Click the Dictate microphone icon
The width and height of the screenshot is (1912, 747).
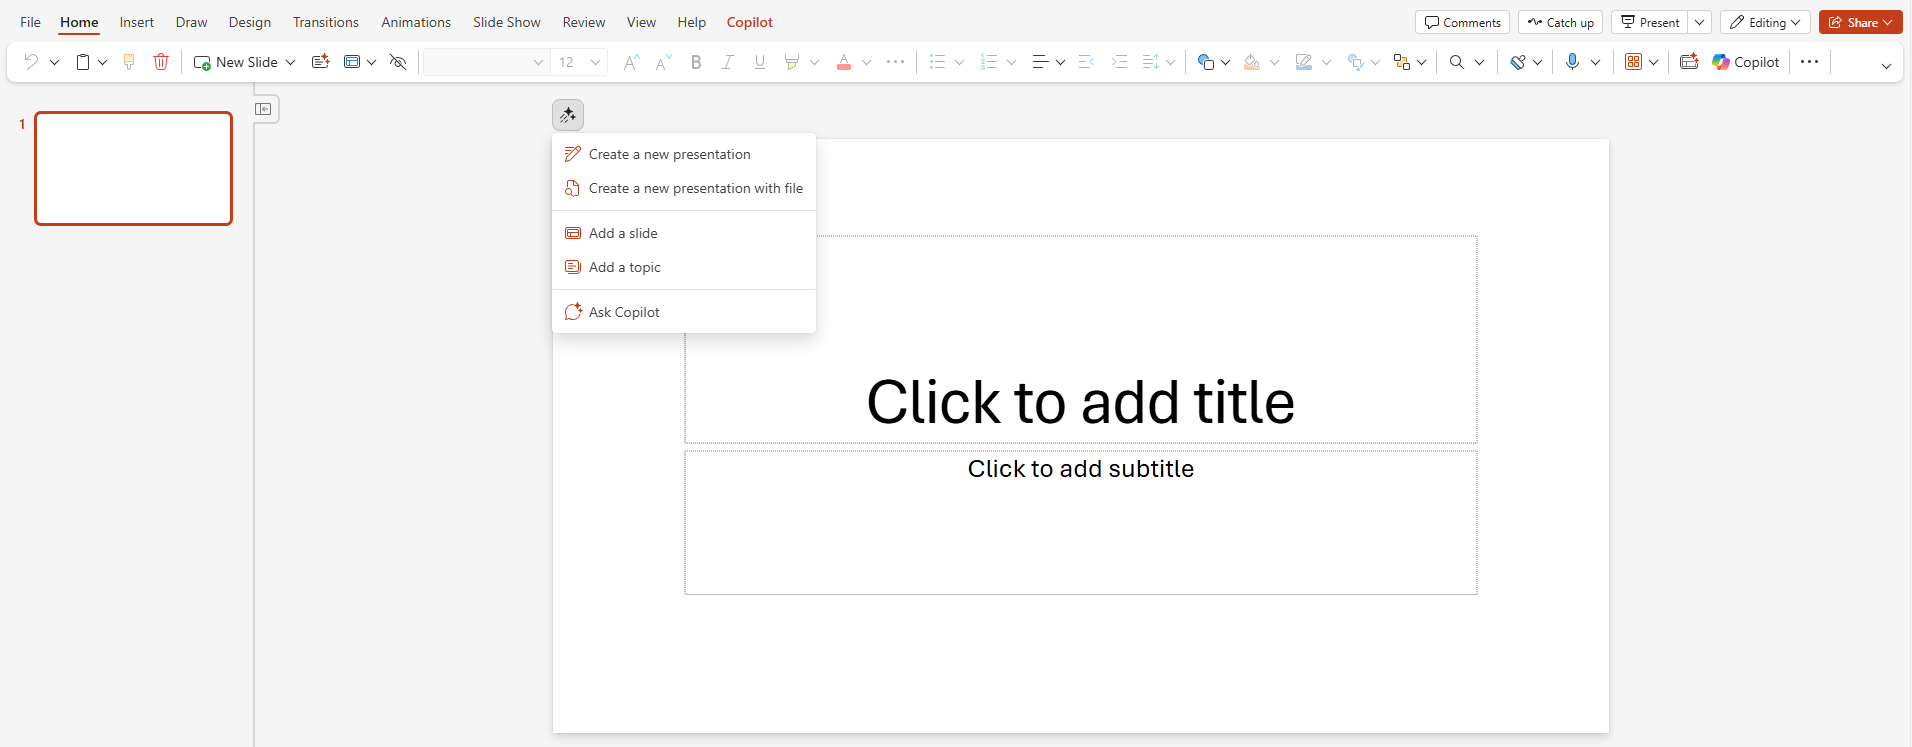click(1573, 62)
